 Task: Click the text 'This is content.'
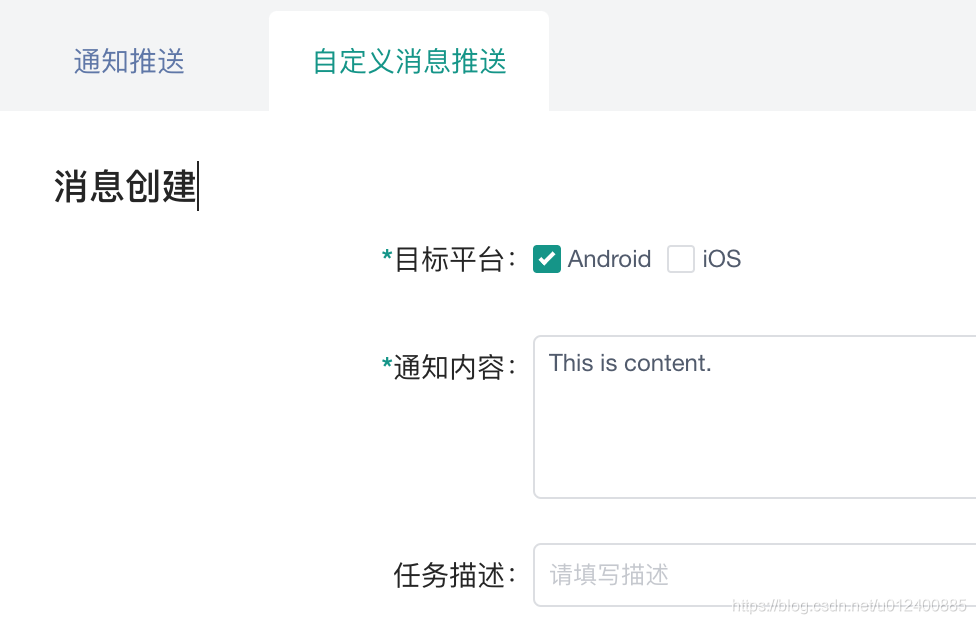tap(630, 363)
